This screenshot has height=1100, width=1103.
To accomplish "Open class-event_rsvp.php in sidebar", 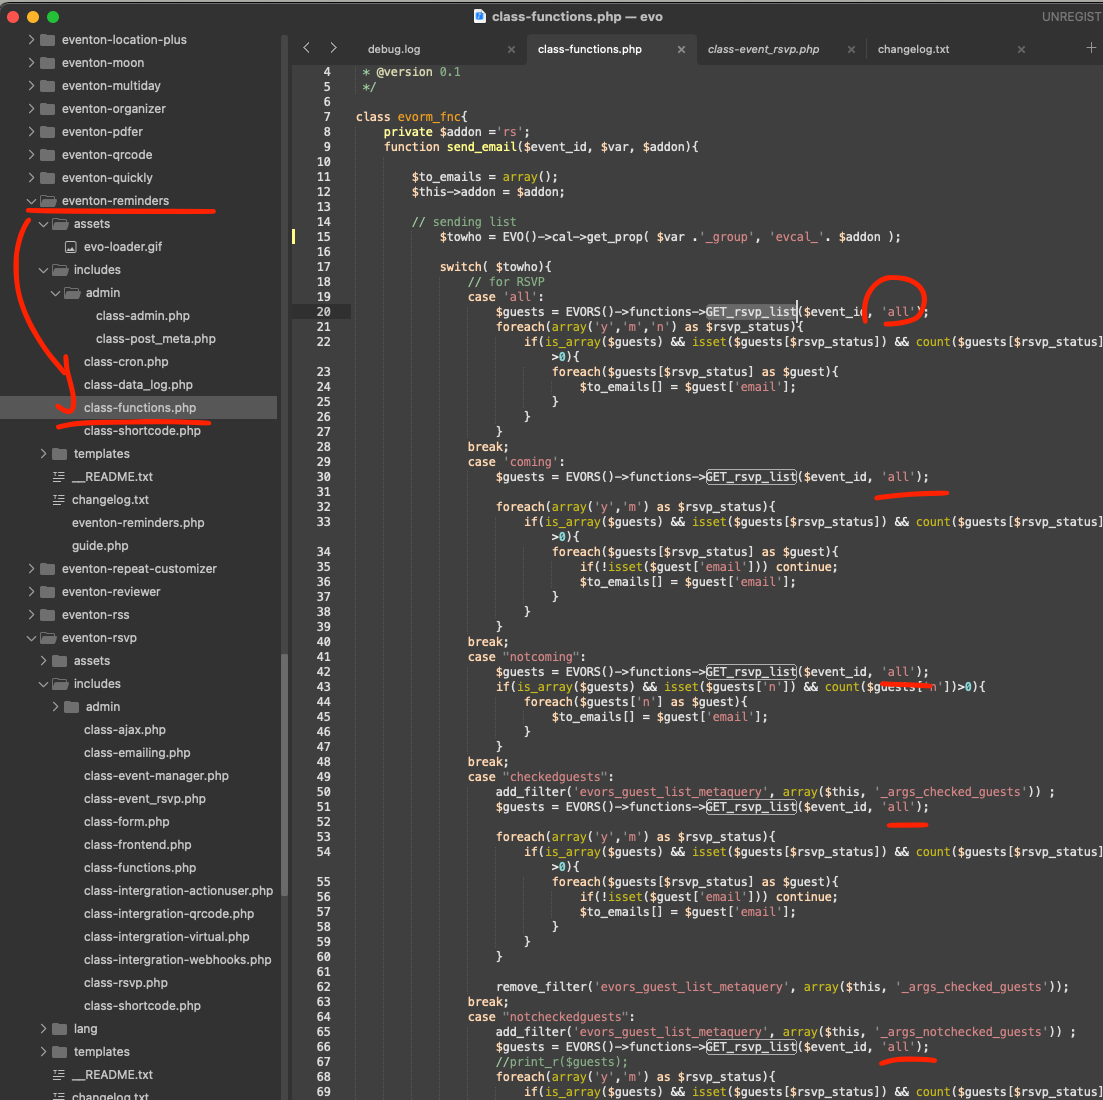I will tap(144, 798).
